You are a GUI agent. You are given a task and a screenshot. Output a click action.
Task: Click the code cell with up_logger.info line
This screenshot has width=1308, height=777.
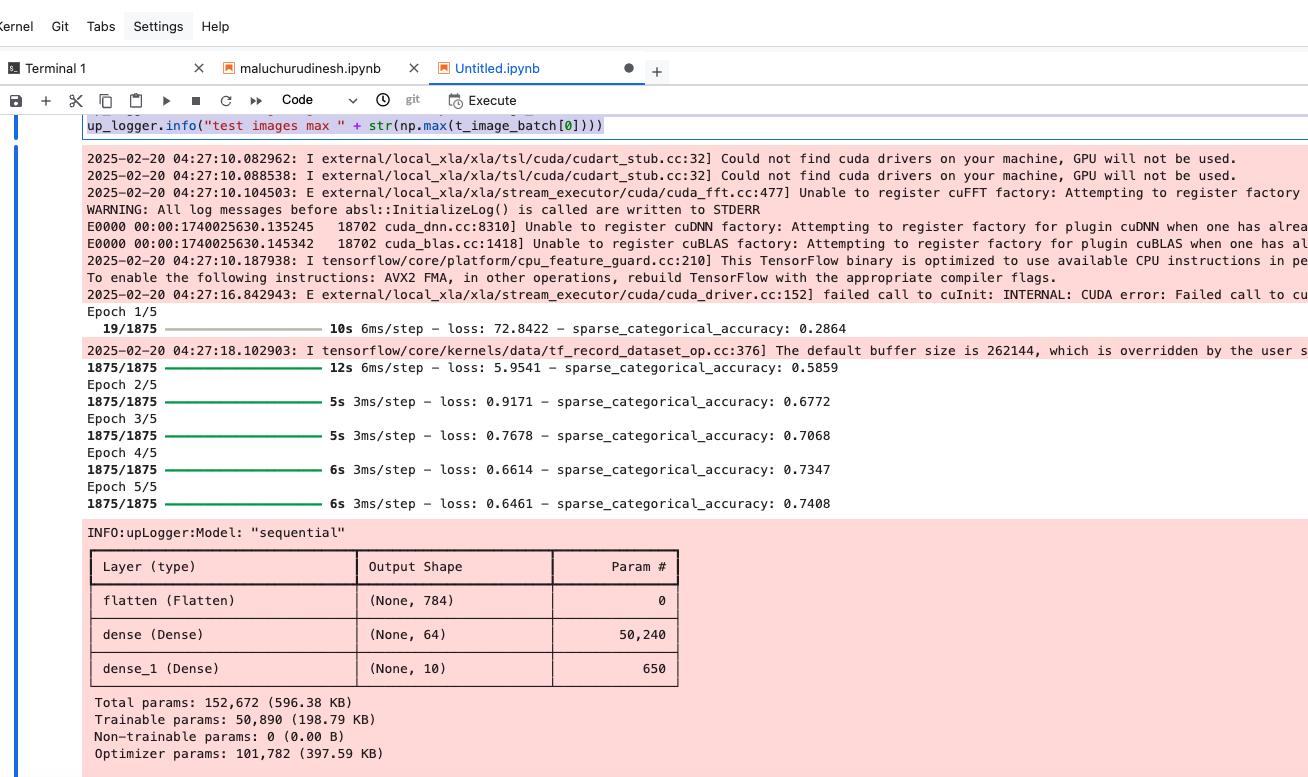[345, 126]
